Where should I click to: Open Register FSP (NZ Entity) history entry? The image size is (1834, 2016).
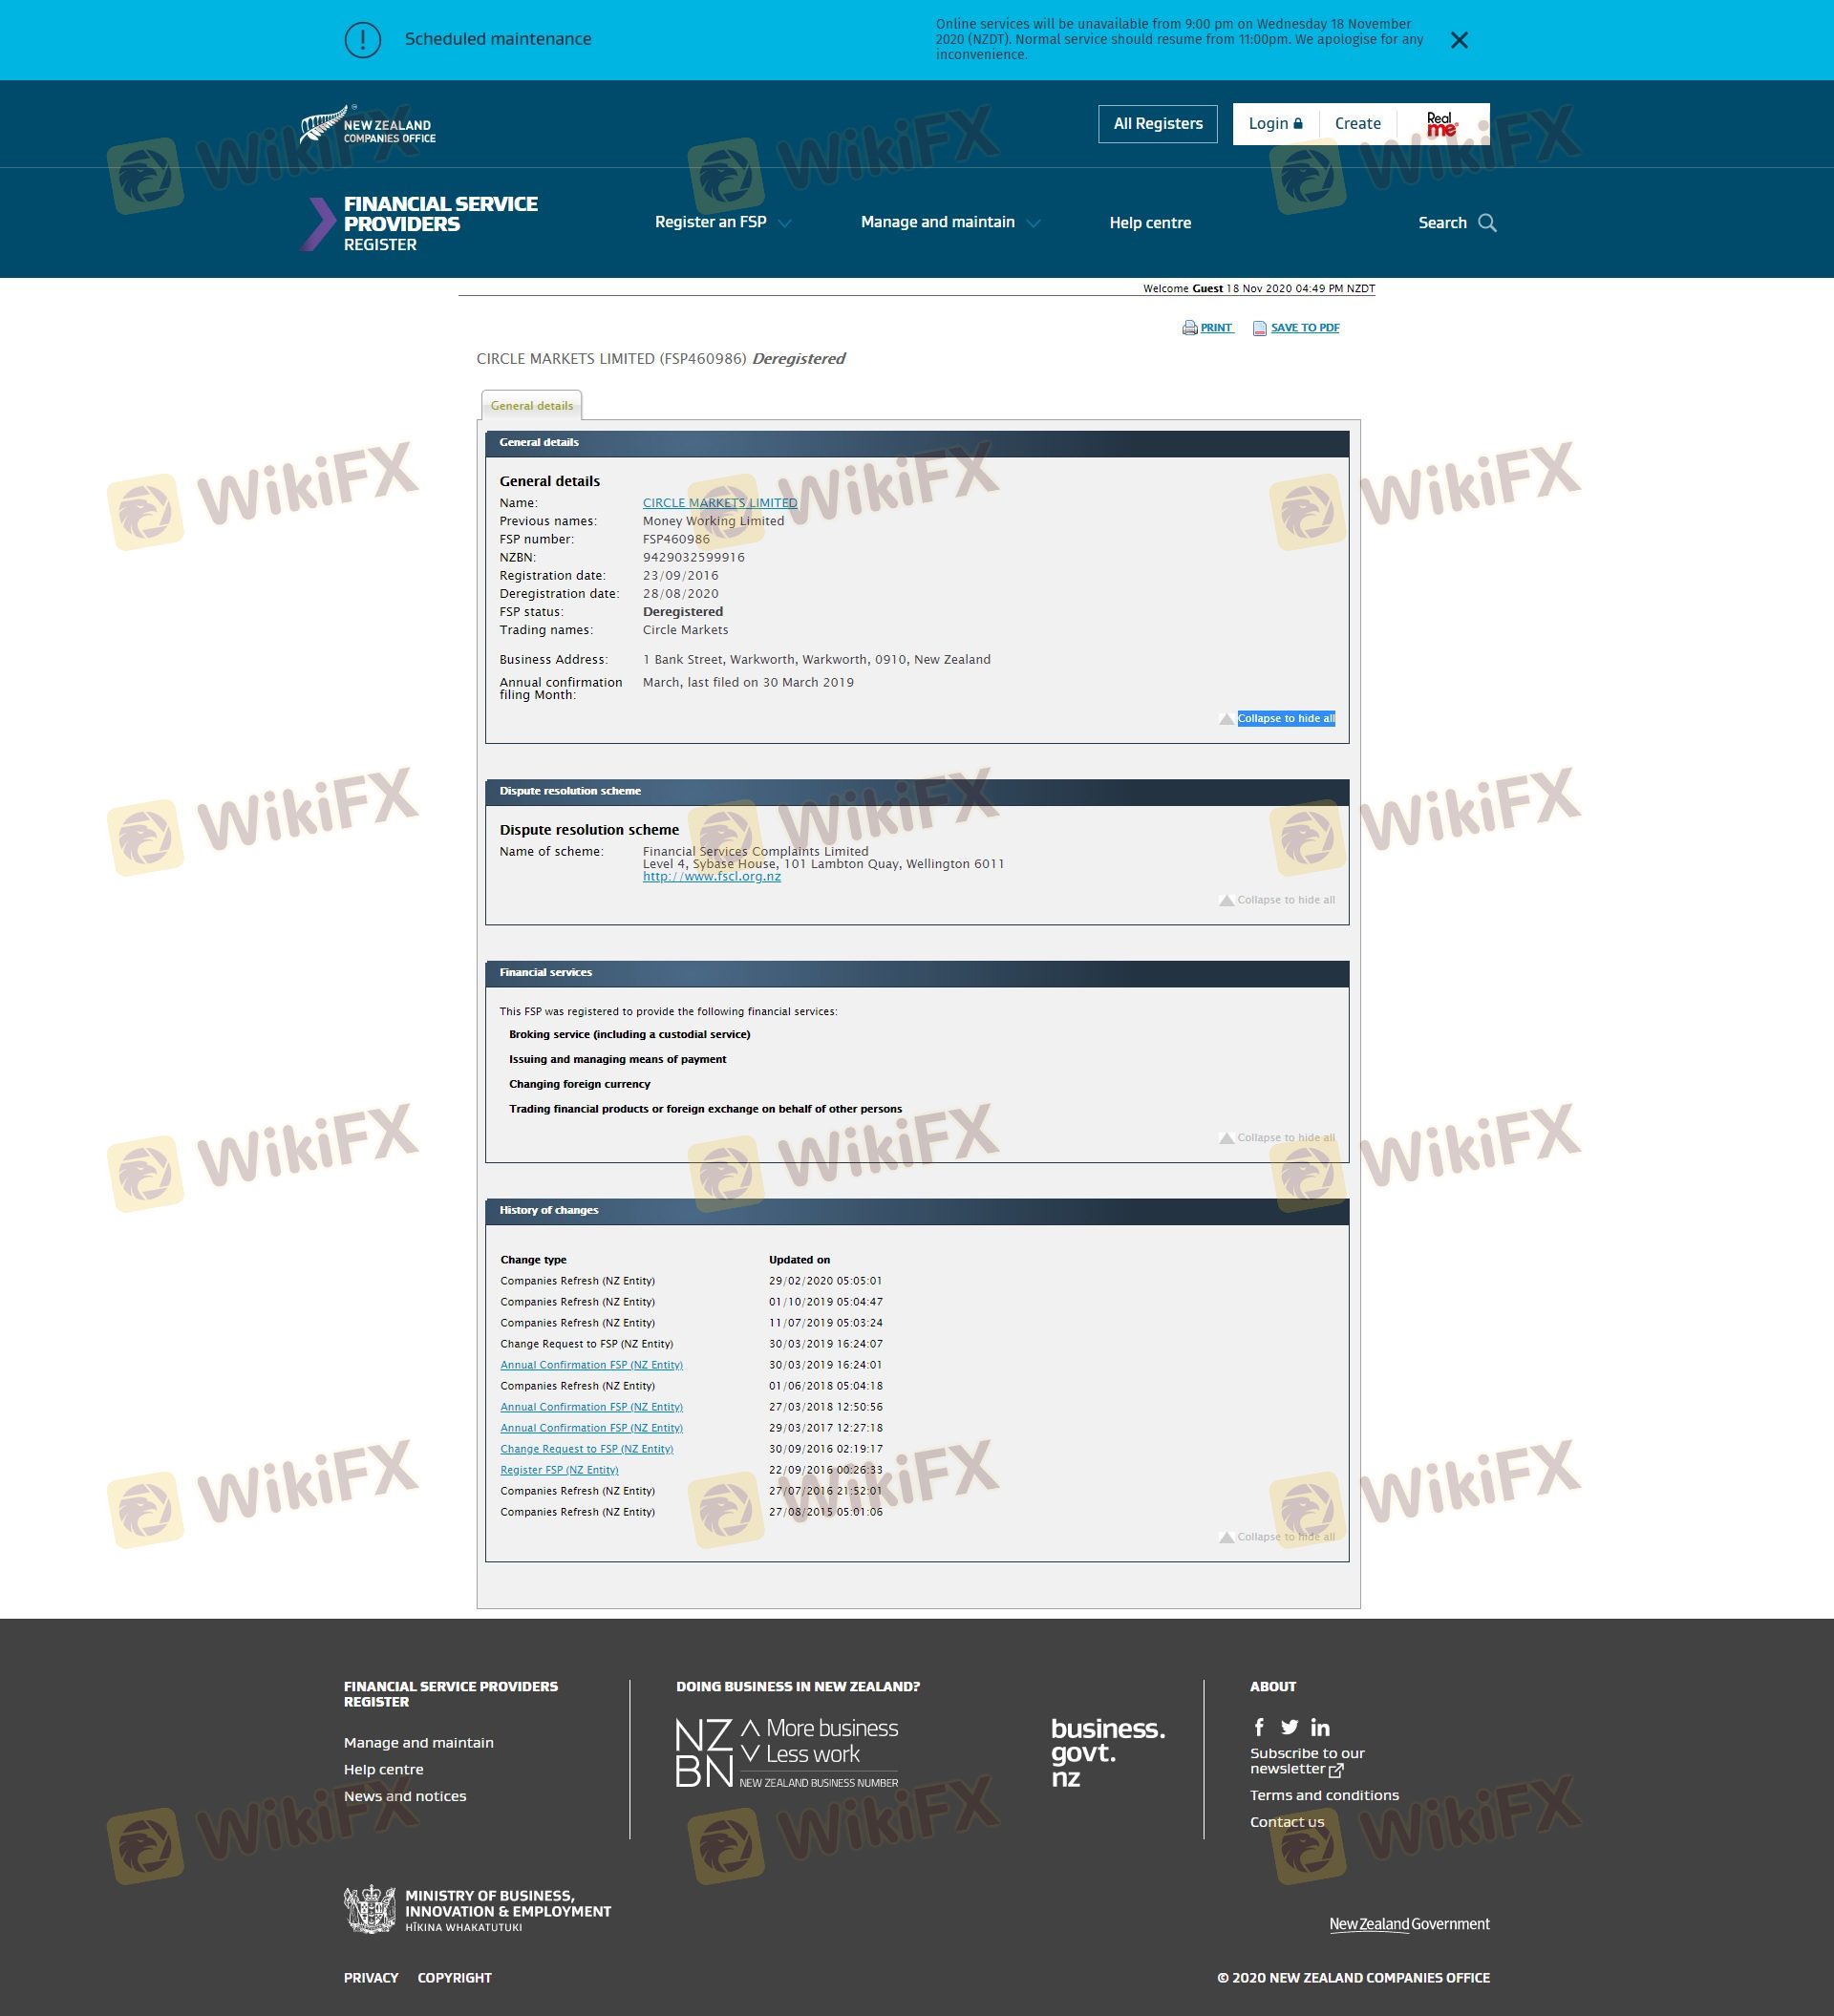point(559,1470)
